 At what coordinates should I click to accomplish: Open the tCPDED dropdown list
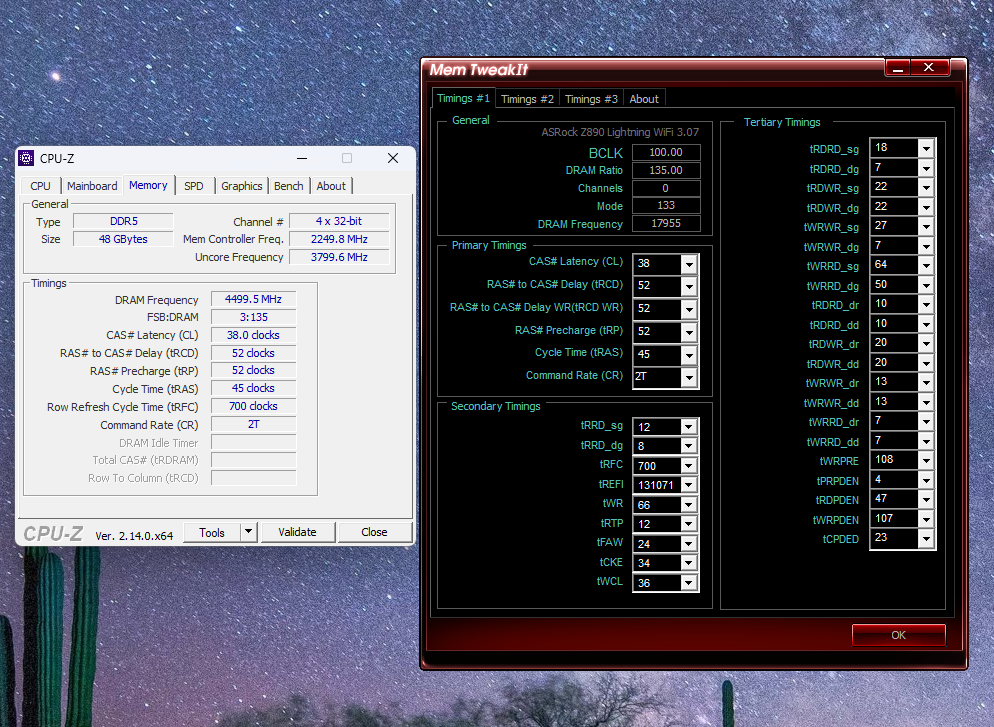(926, 538)
